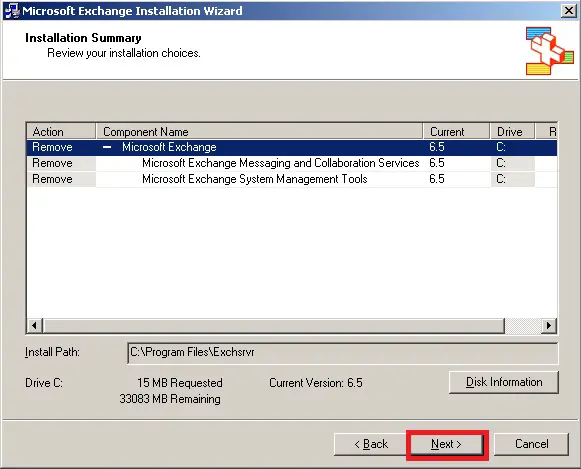Collapse the Microsoft Exchange component tree
The height and width of the screenshot is (469, 581).
(107, 147)
